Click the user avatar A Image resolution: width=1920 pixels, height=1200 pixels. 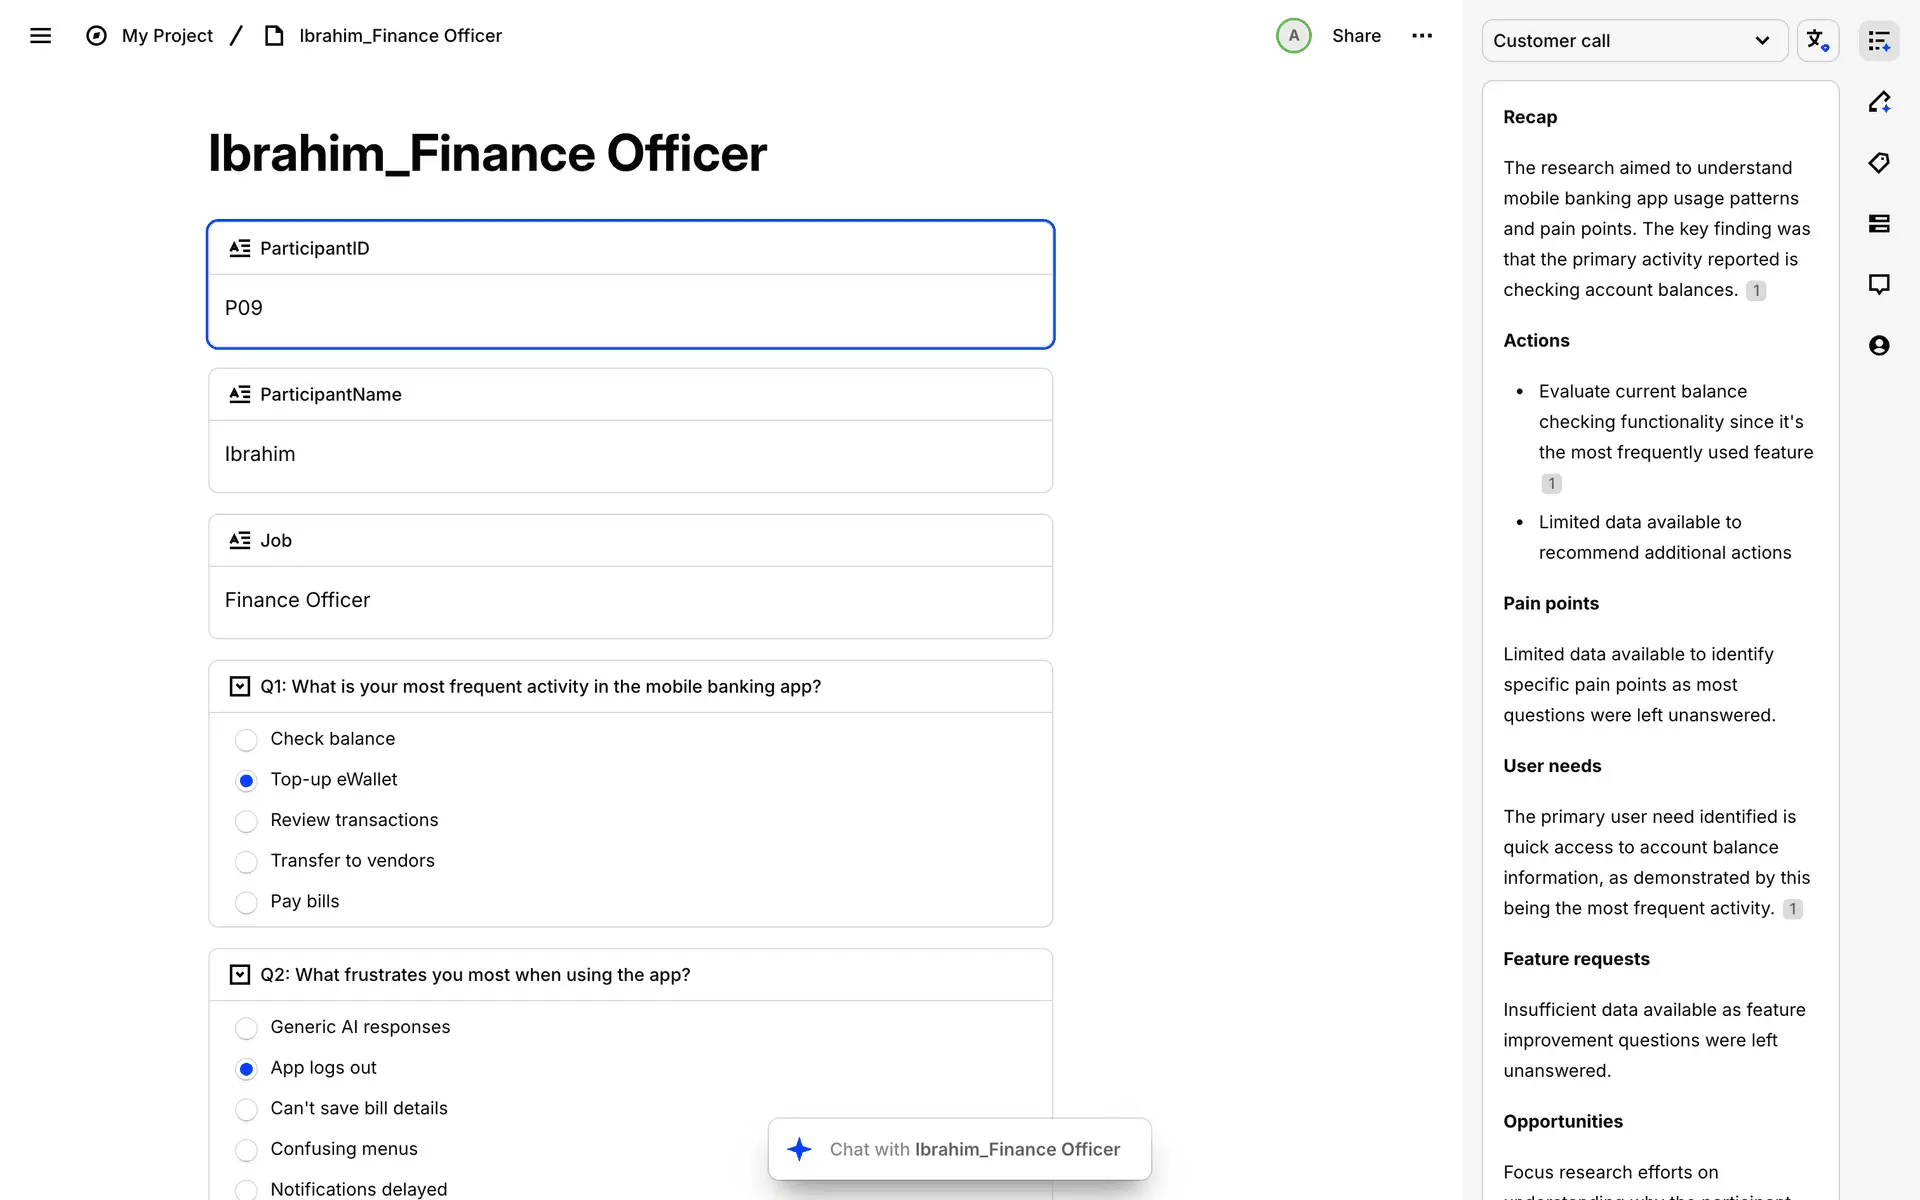pyautogui.click(x=1293, y=36)
